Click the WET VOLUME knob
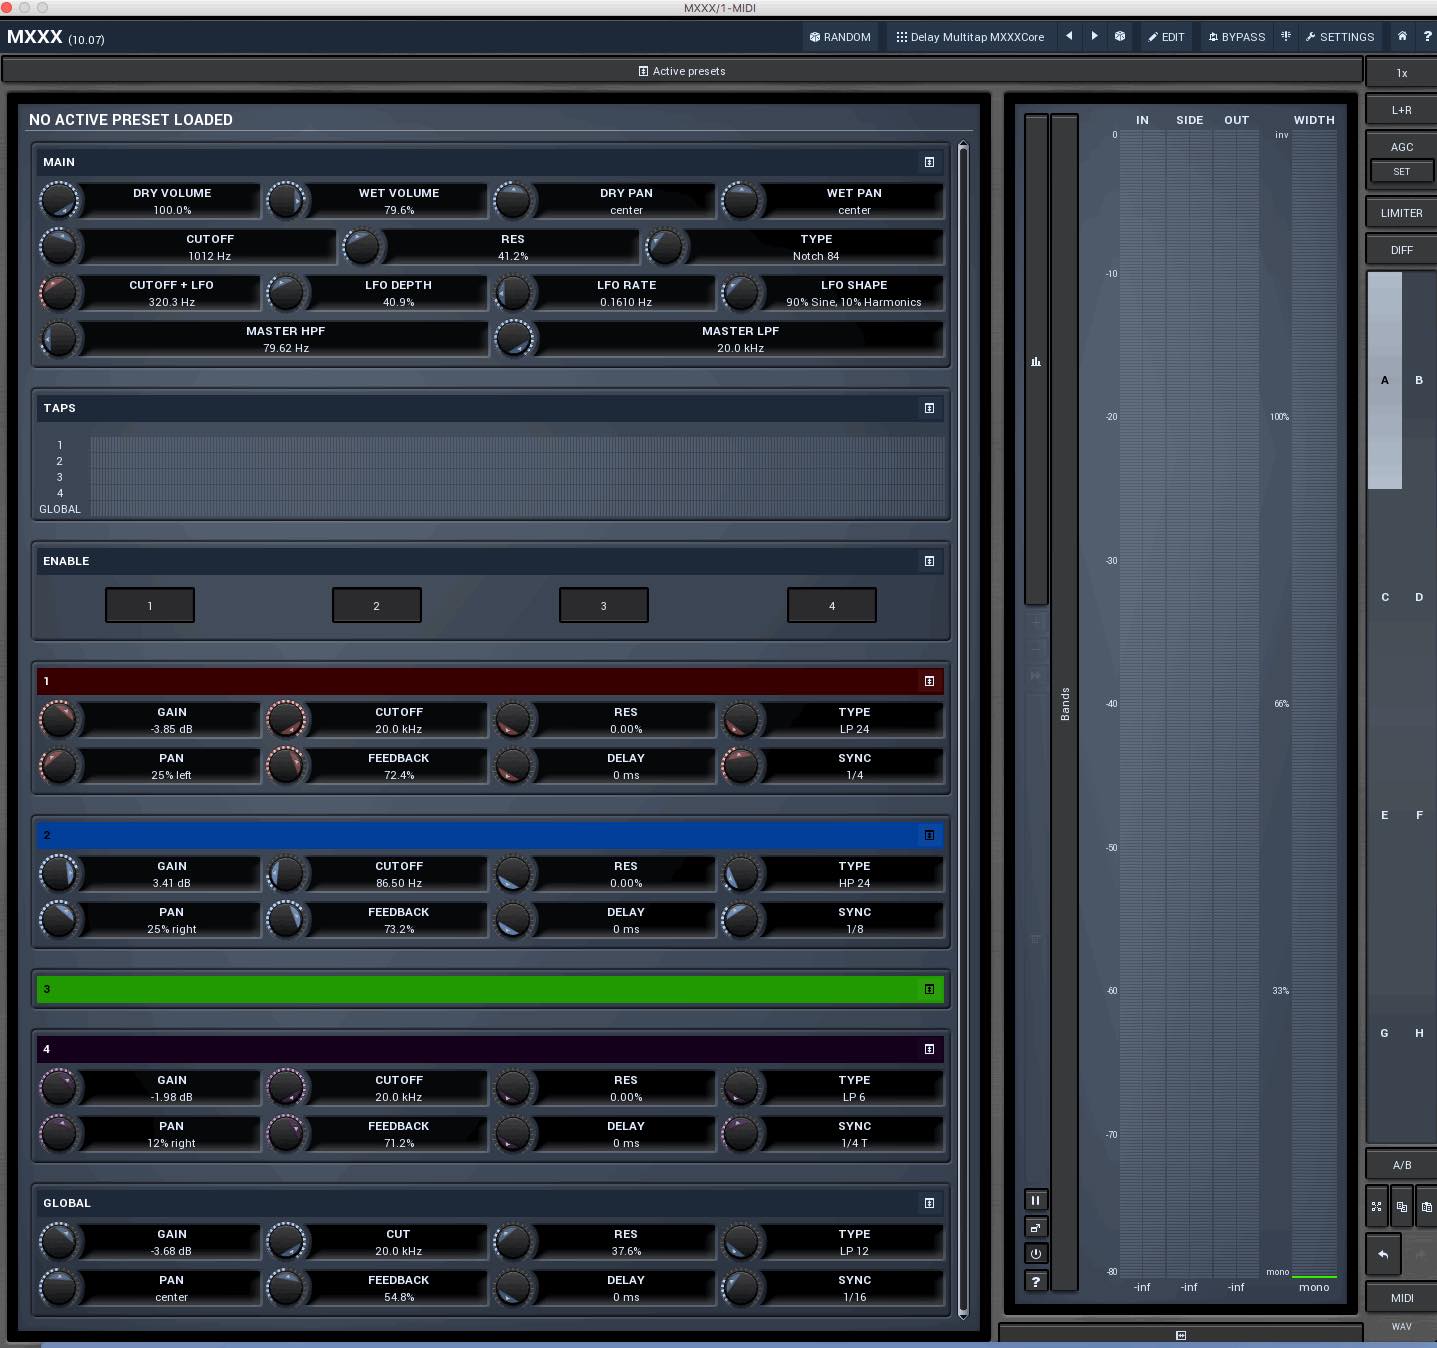The image size is (1437, 1348). 286,201
